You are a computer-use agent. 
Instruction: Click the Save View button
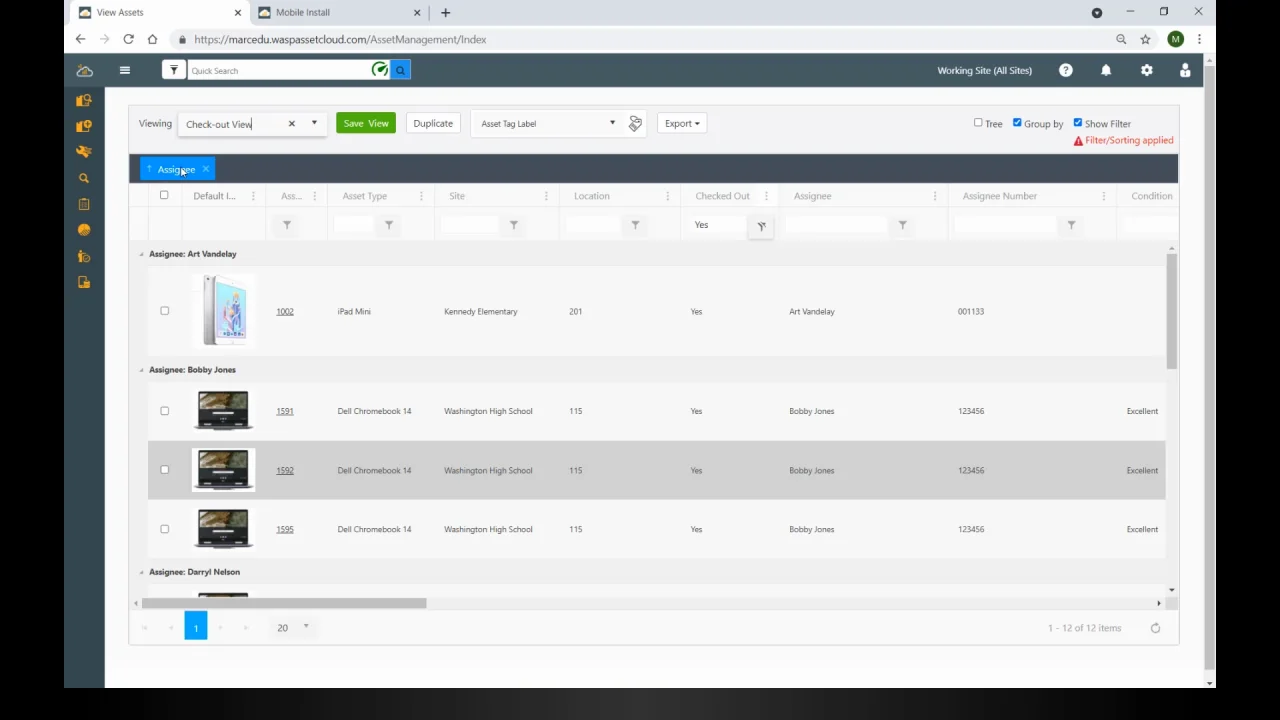pyautogui.click(x=366, y=124)
